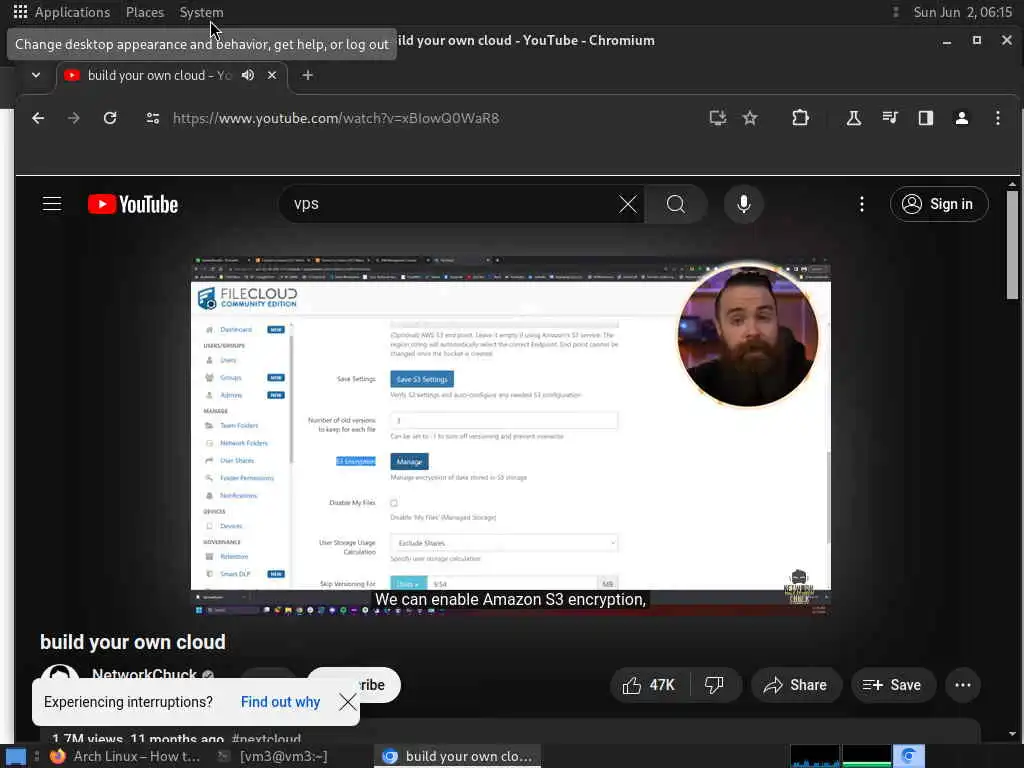Open more actions ellipsis button
The height and width of the screenshot is (768, 1024).
[x=963, y=685]
